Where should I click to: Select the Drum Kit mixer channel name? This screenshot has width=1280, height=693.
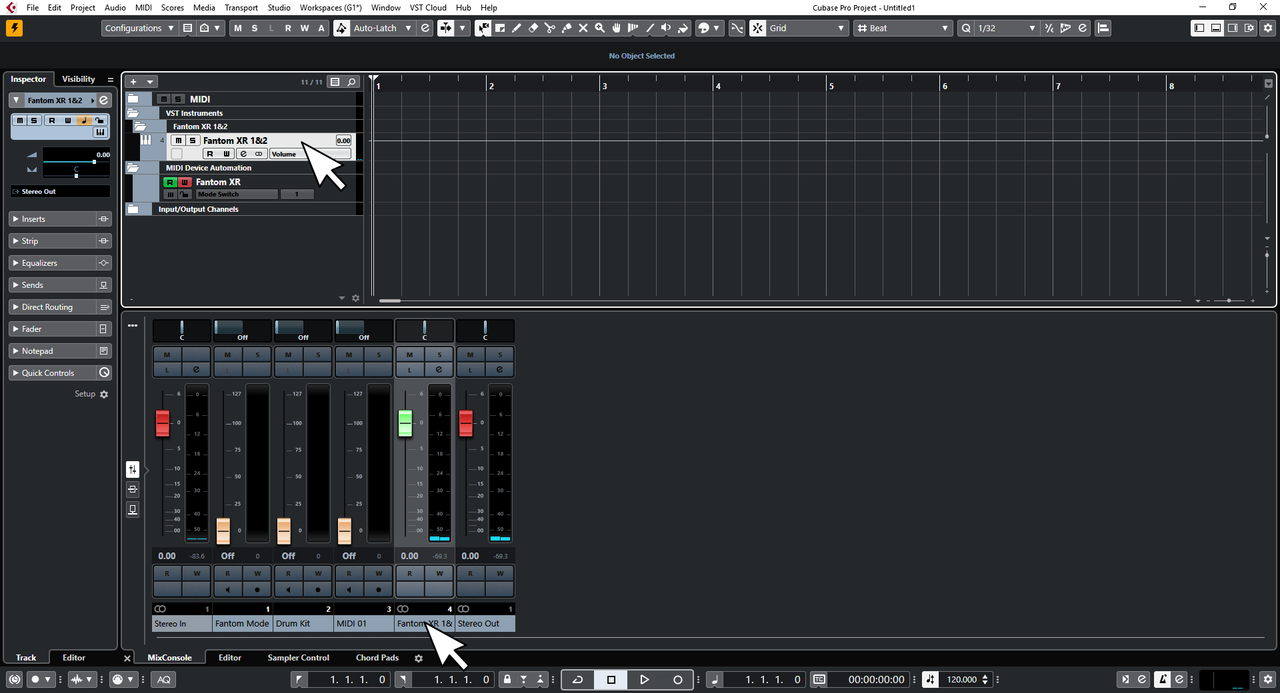(302, 623)
